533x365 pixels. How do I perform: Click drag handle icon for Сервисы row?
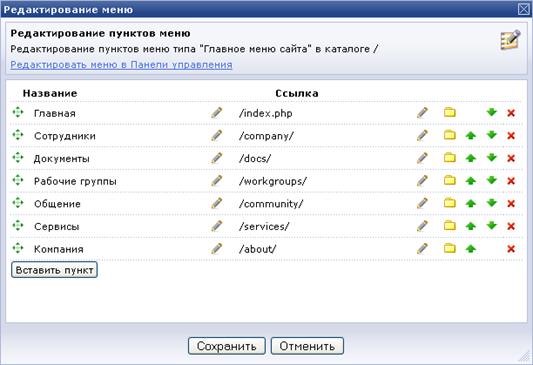[18, 226]
